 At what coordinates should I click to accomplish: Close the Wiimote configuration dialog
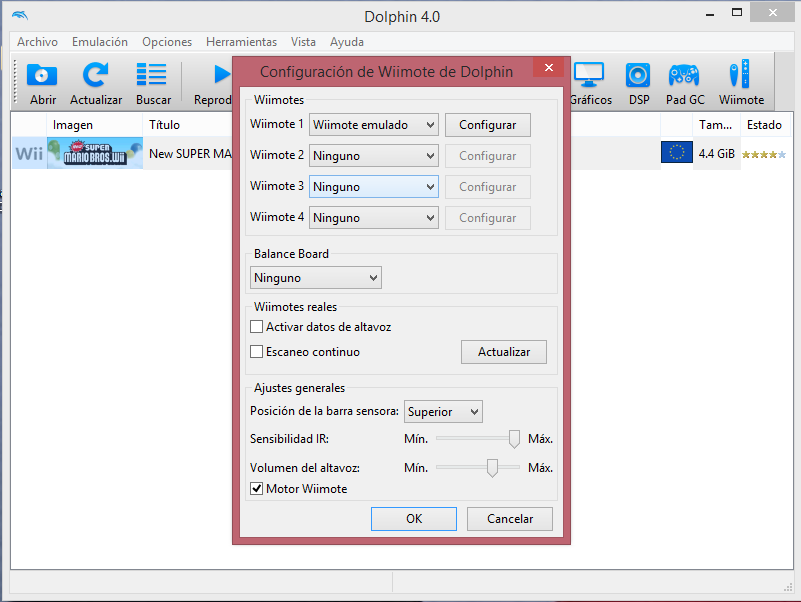click(549, 67)
